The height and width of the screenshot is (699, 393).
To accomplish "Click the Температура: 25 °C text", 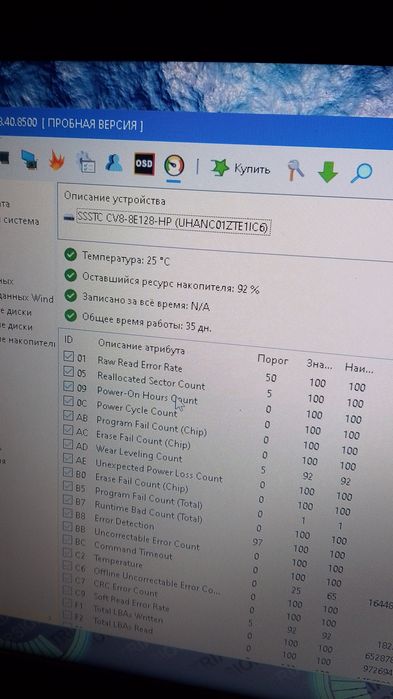I will tap(126, 259).
